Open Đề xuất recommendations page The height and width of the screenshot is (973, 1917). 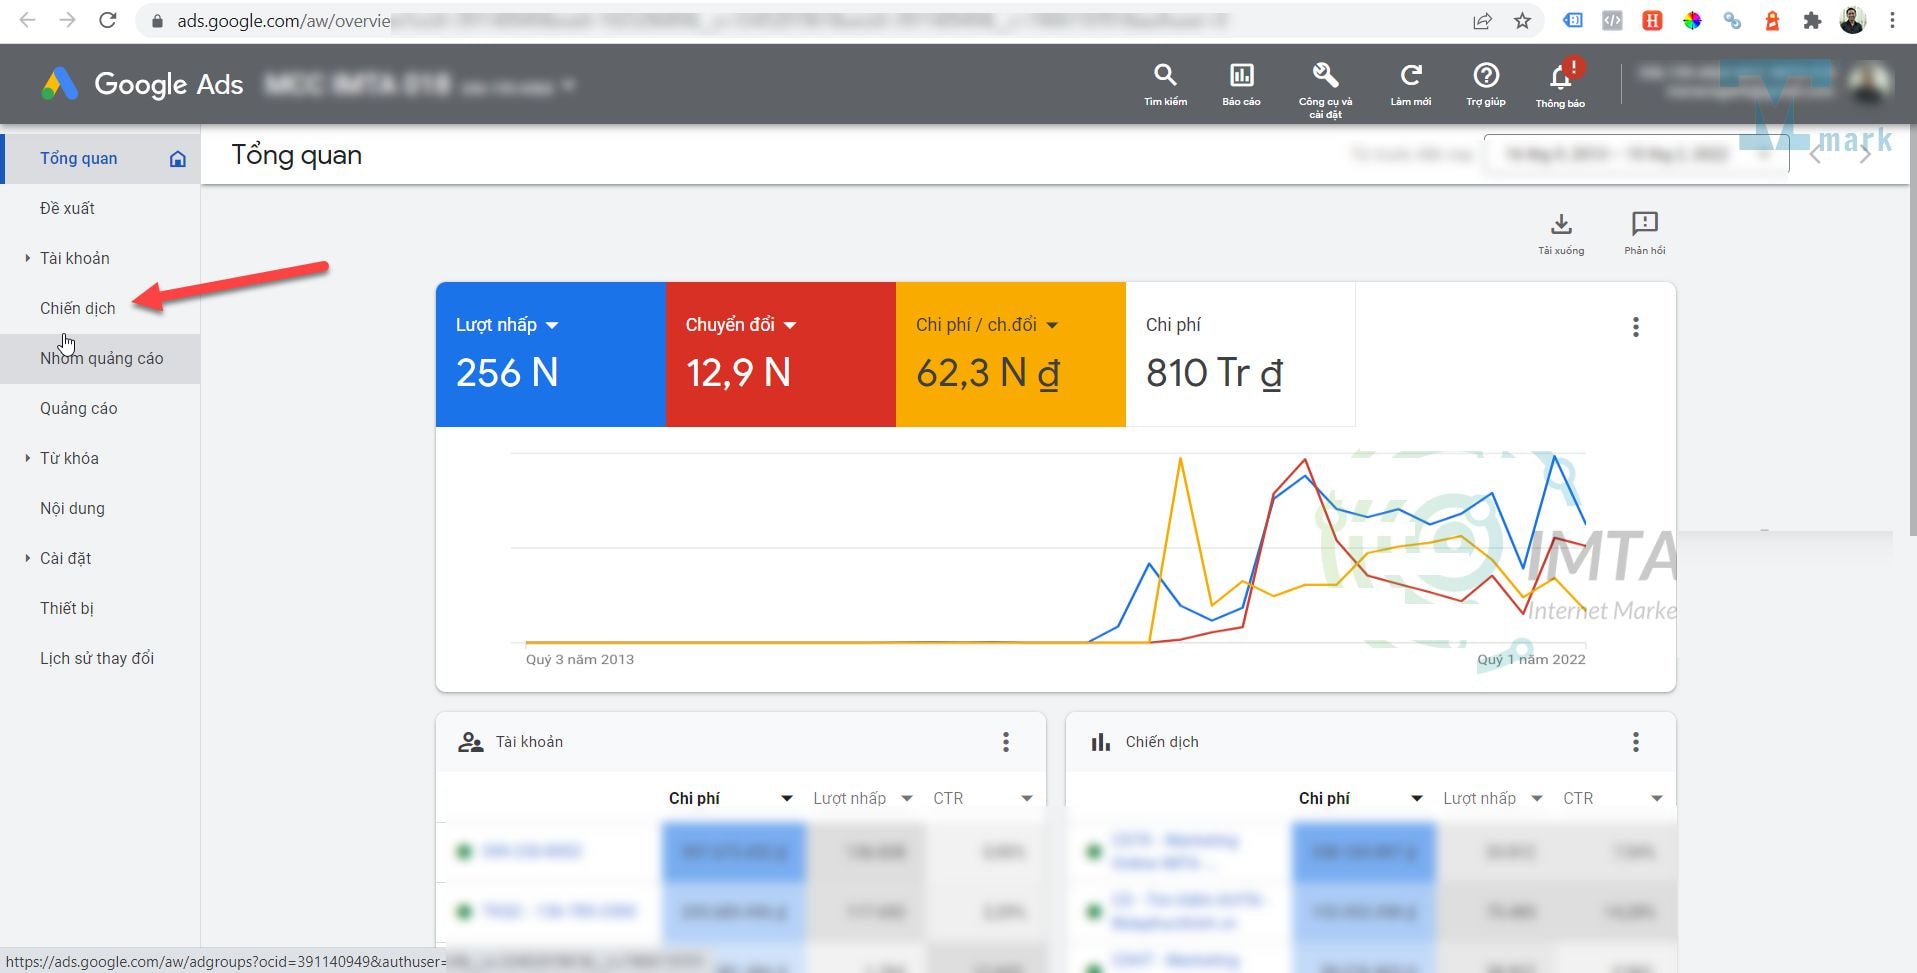67,208
